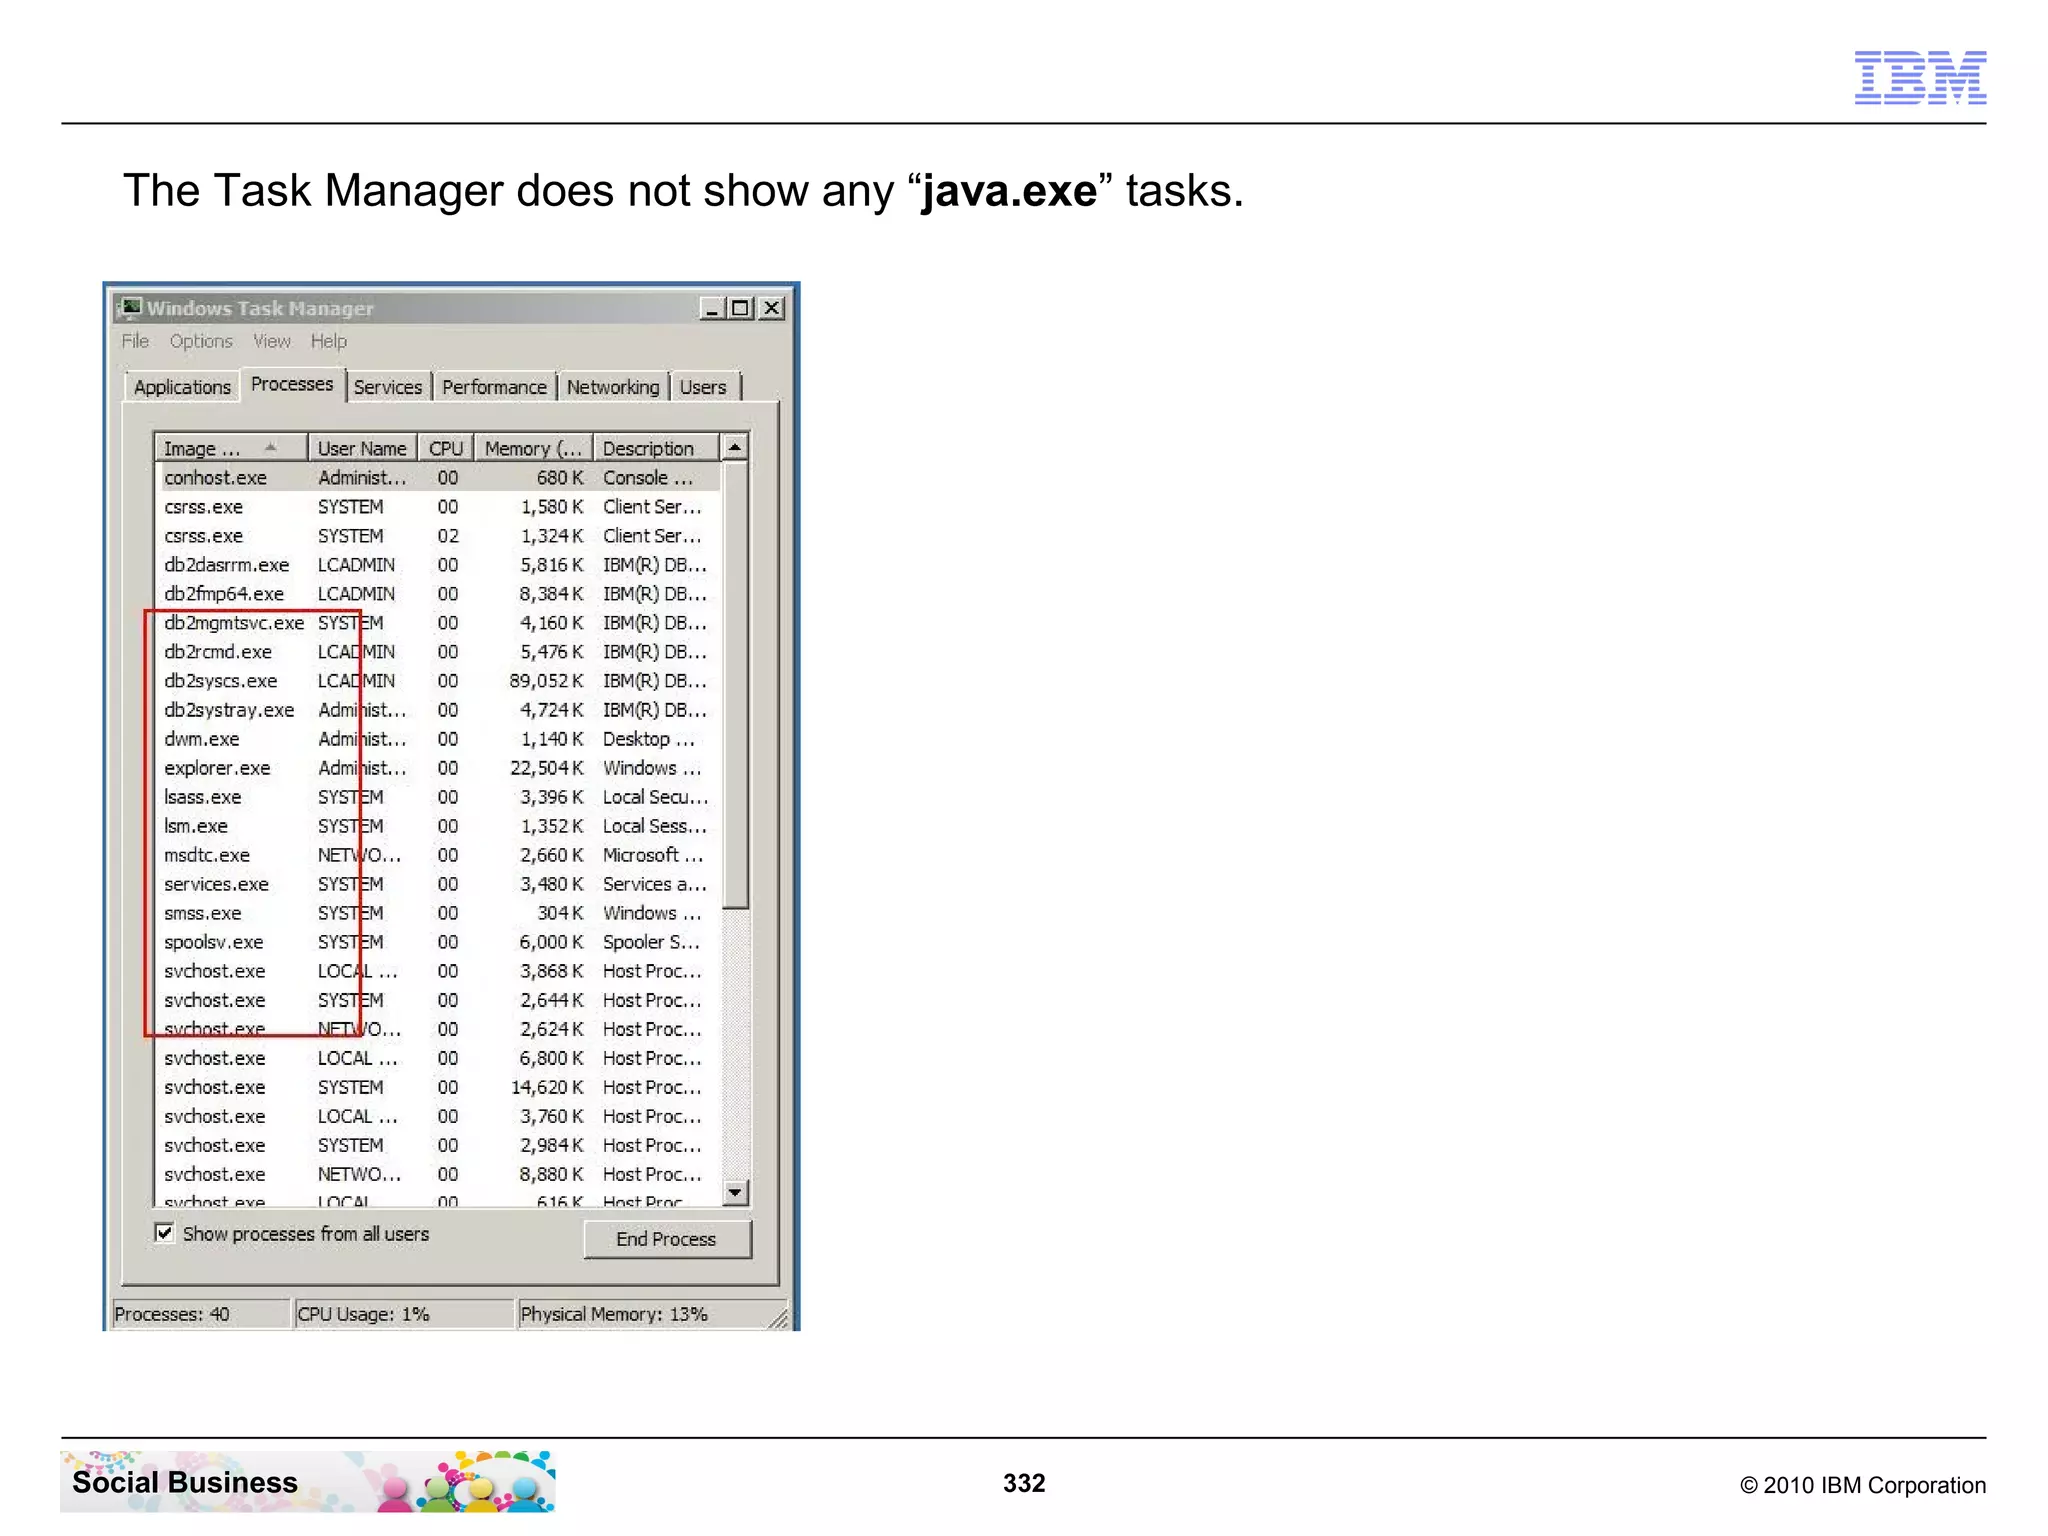This screenshot has height=1536, width=2048.
Task: Click the End Process button
Action: 666,1239
